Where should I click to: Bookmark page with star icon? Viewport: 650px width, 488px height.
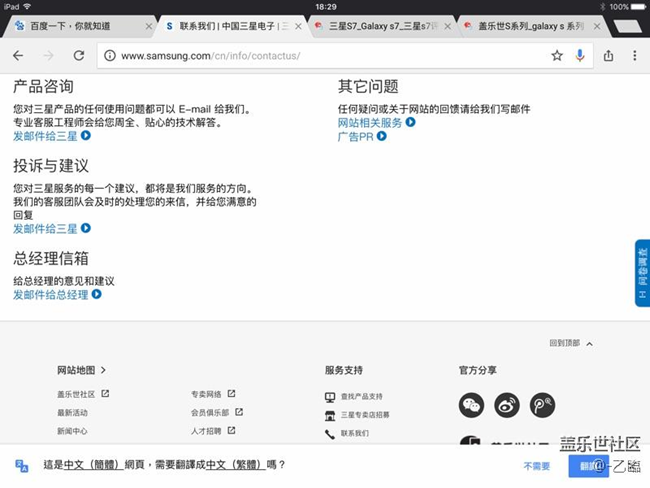pyautogui.click(x=557, y=56)
